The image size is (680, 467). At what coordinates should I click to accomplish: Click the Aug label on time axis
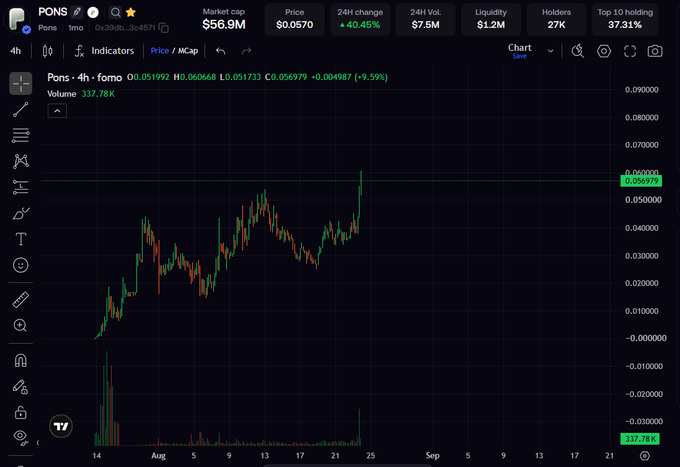pos(158,455)
